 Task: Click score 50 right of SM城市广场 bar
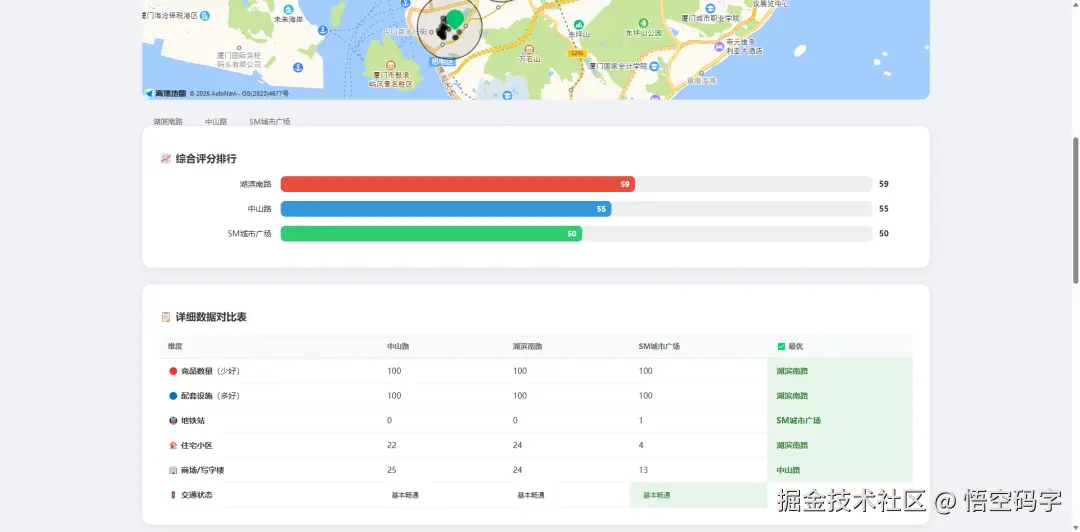pyautogui.click(x=884, y=234)
